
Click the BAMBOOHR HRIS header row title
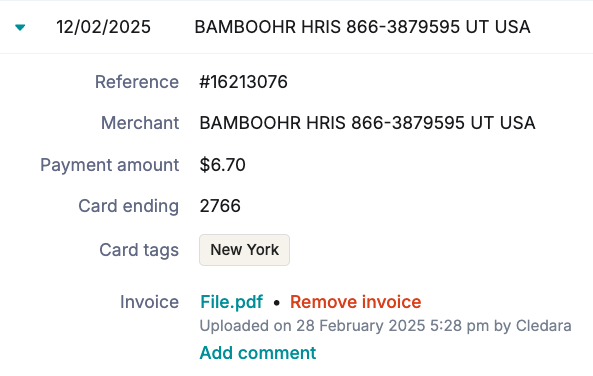point(362,27)
